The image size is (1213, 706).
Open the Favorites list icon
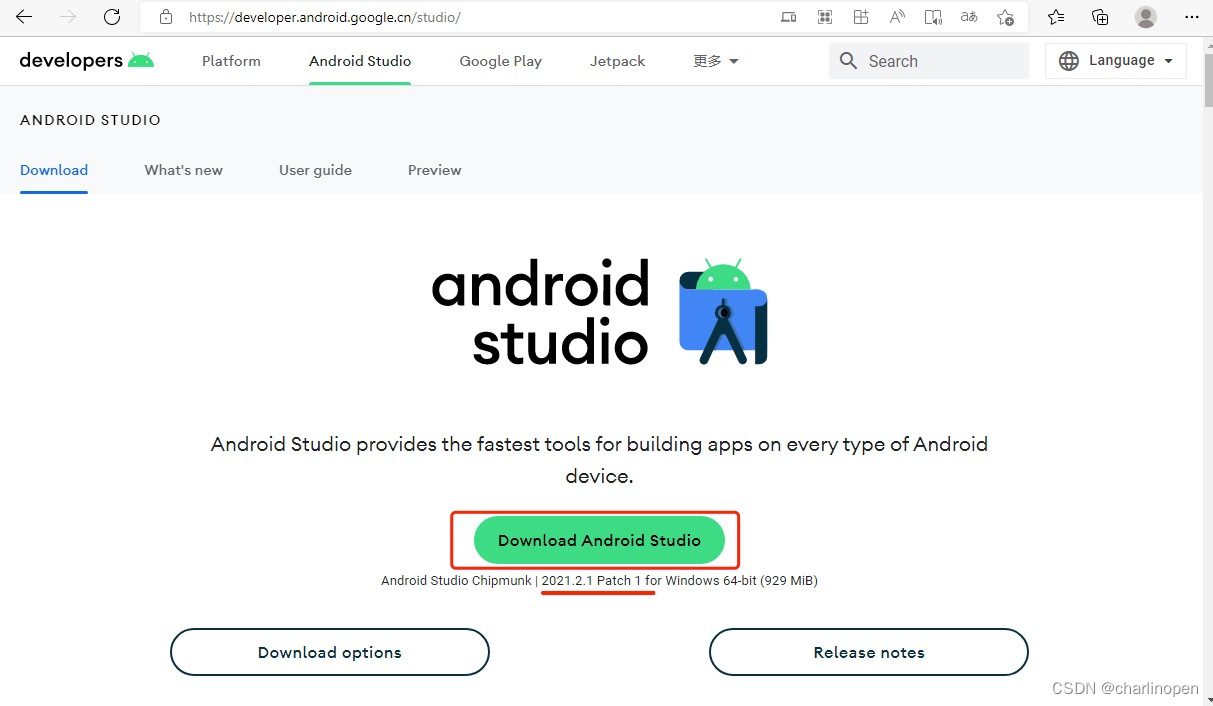1056,17
